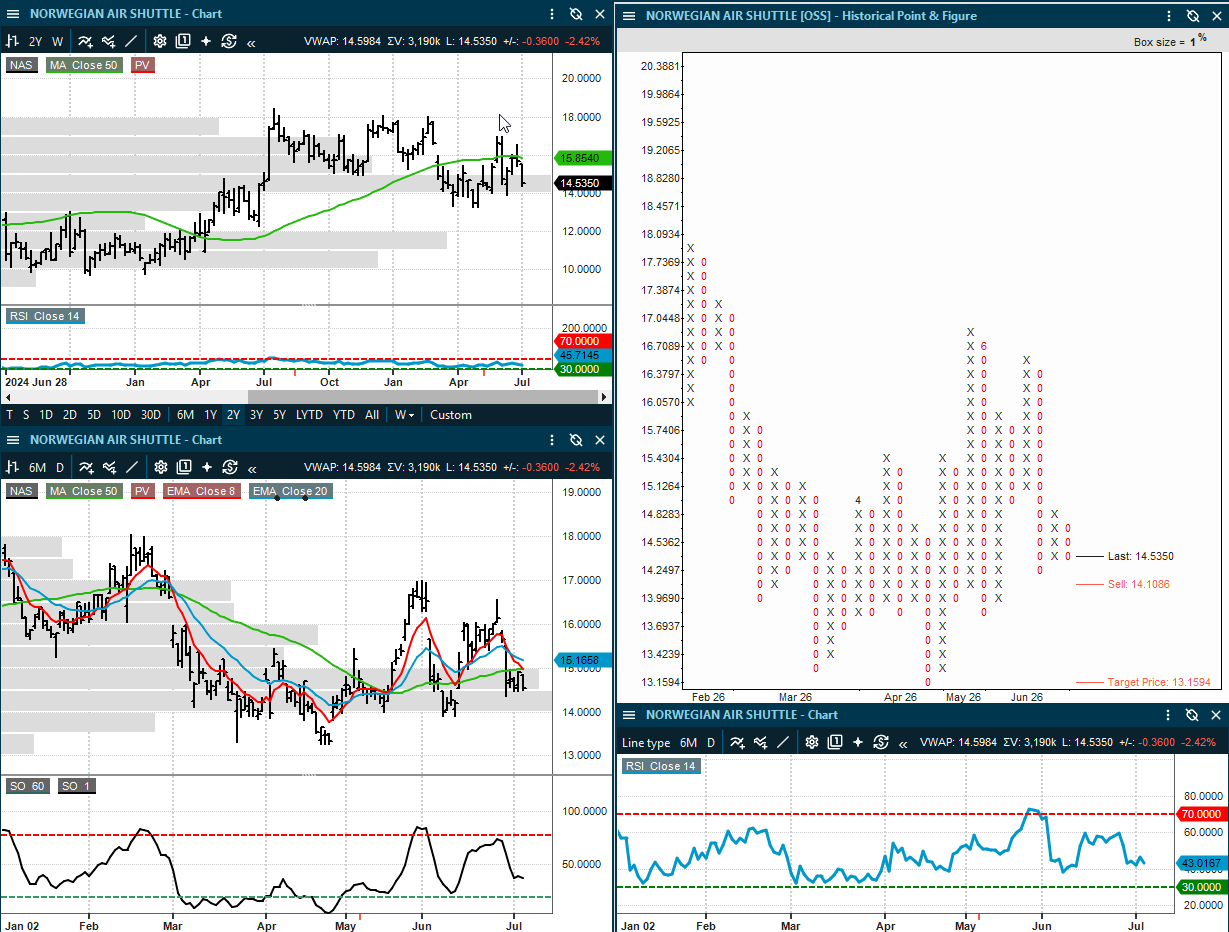
Task: Click crosshair tool in top chart toolbar
Action: pyautogui.click(x=206, y=41)
